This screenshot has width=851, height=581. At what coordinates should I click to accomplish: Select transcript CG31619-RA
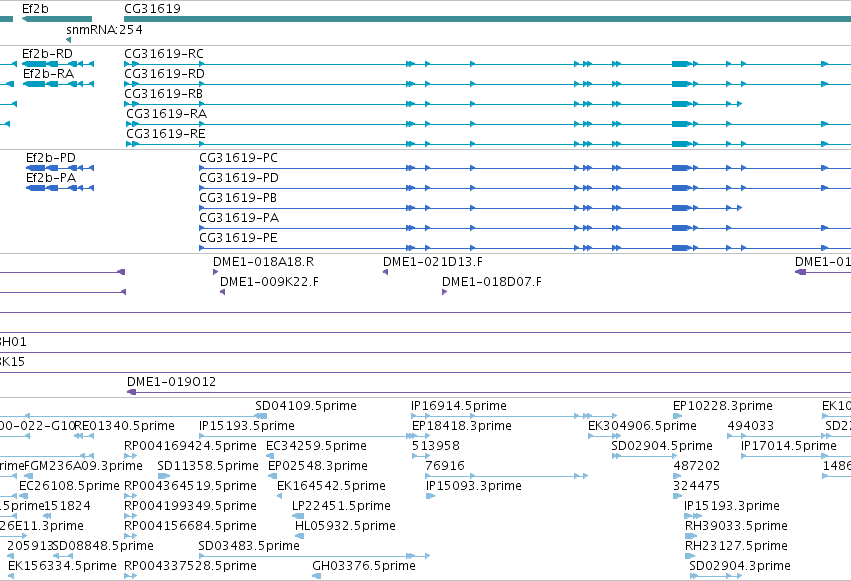pyautogui.click(x=167, y=114)
